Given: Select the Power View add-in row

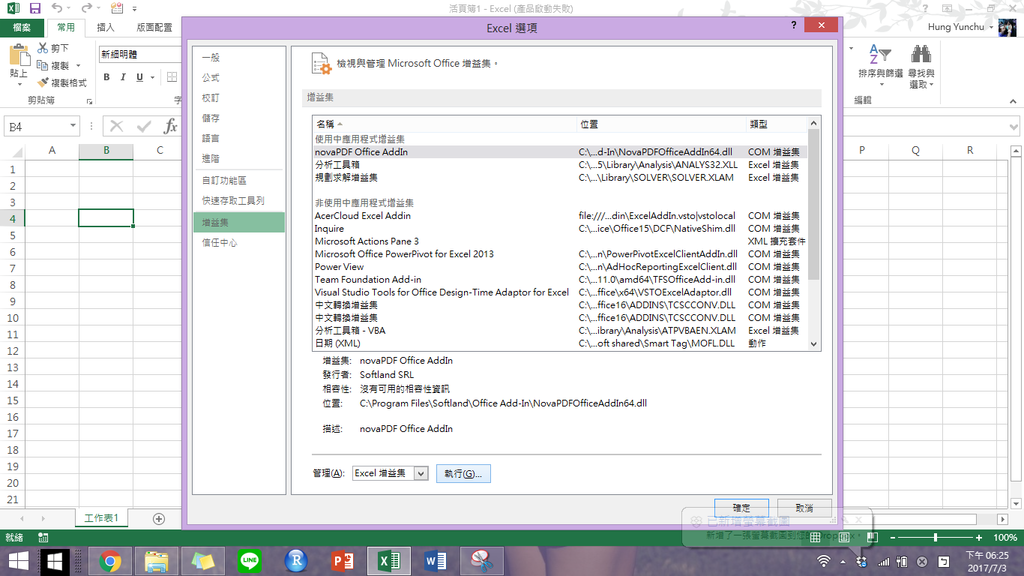Looking at the screenshot, I should click(x=560, y=267).
